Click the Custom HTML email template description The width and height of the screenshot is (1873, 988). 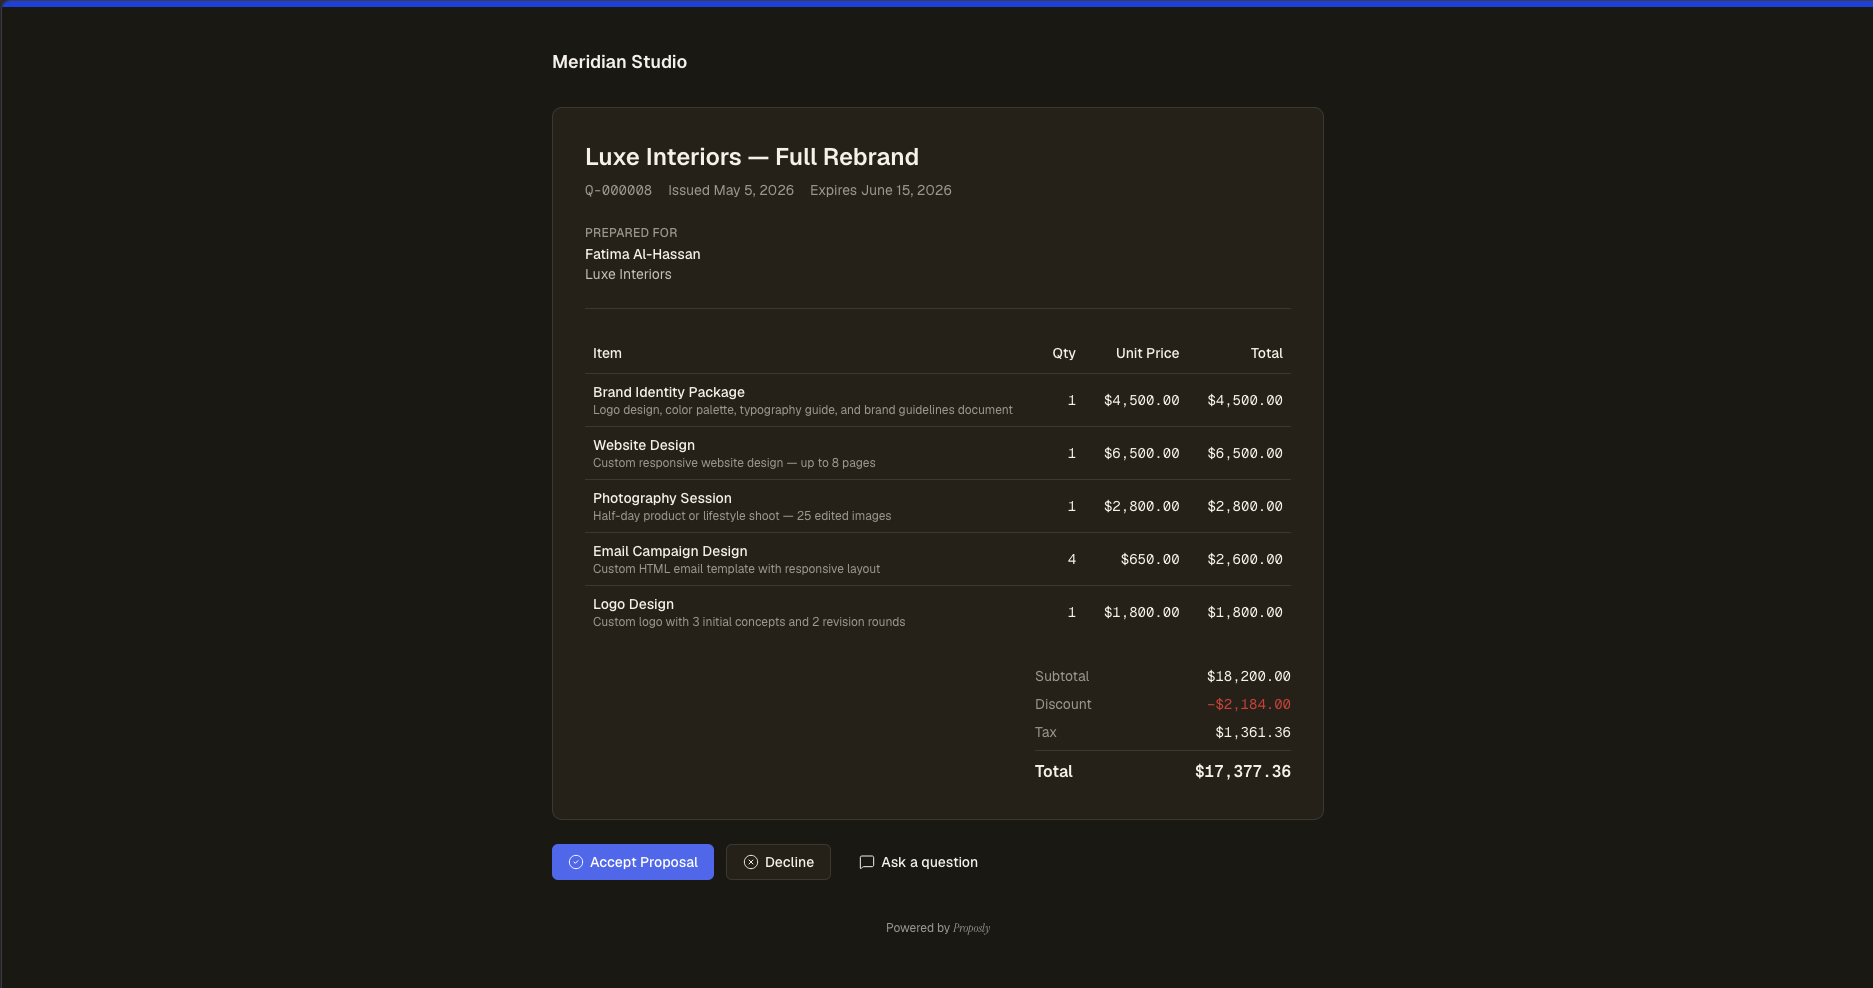[x=737, y=569]
